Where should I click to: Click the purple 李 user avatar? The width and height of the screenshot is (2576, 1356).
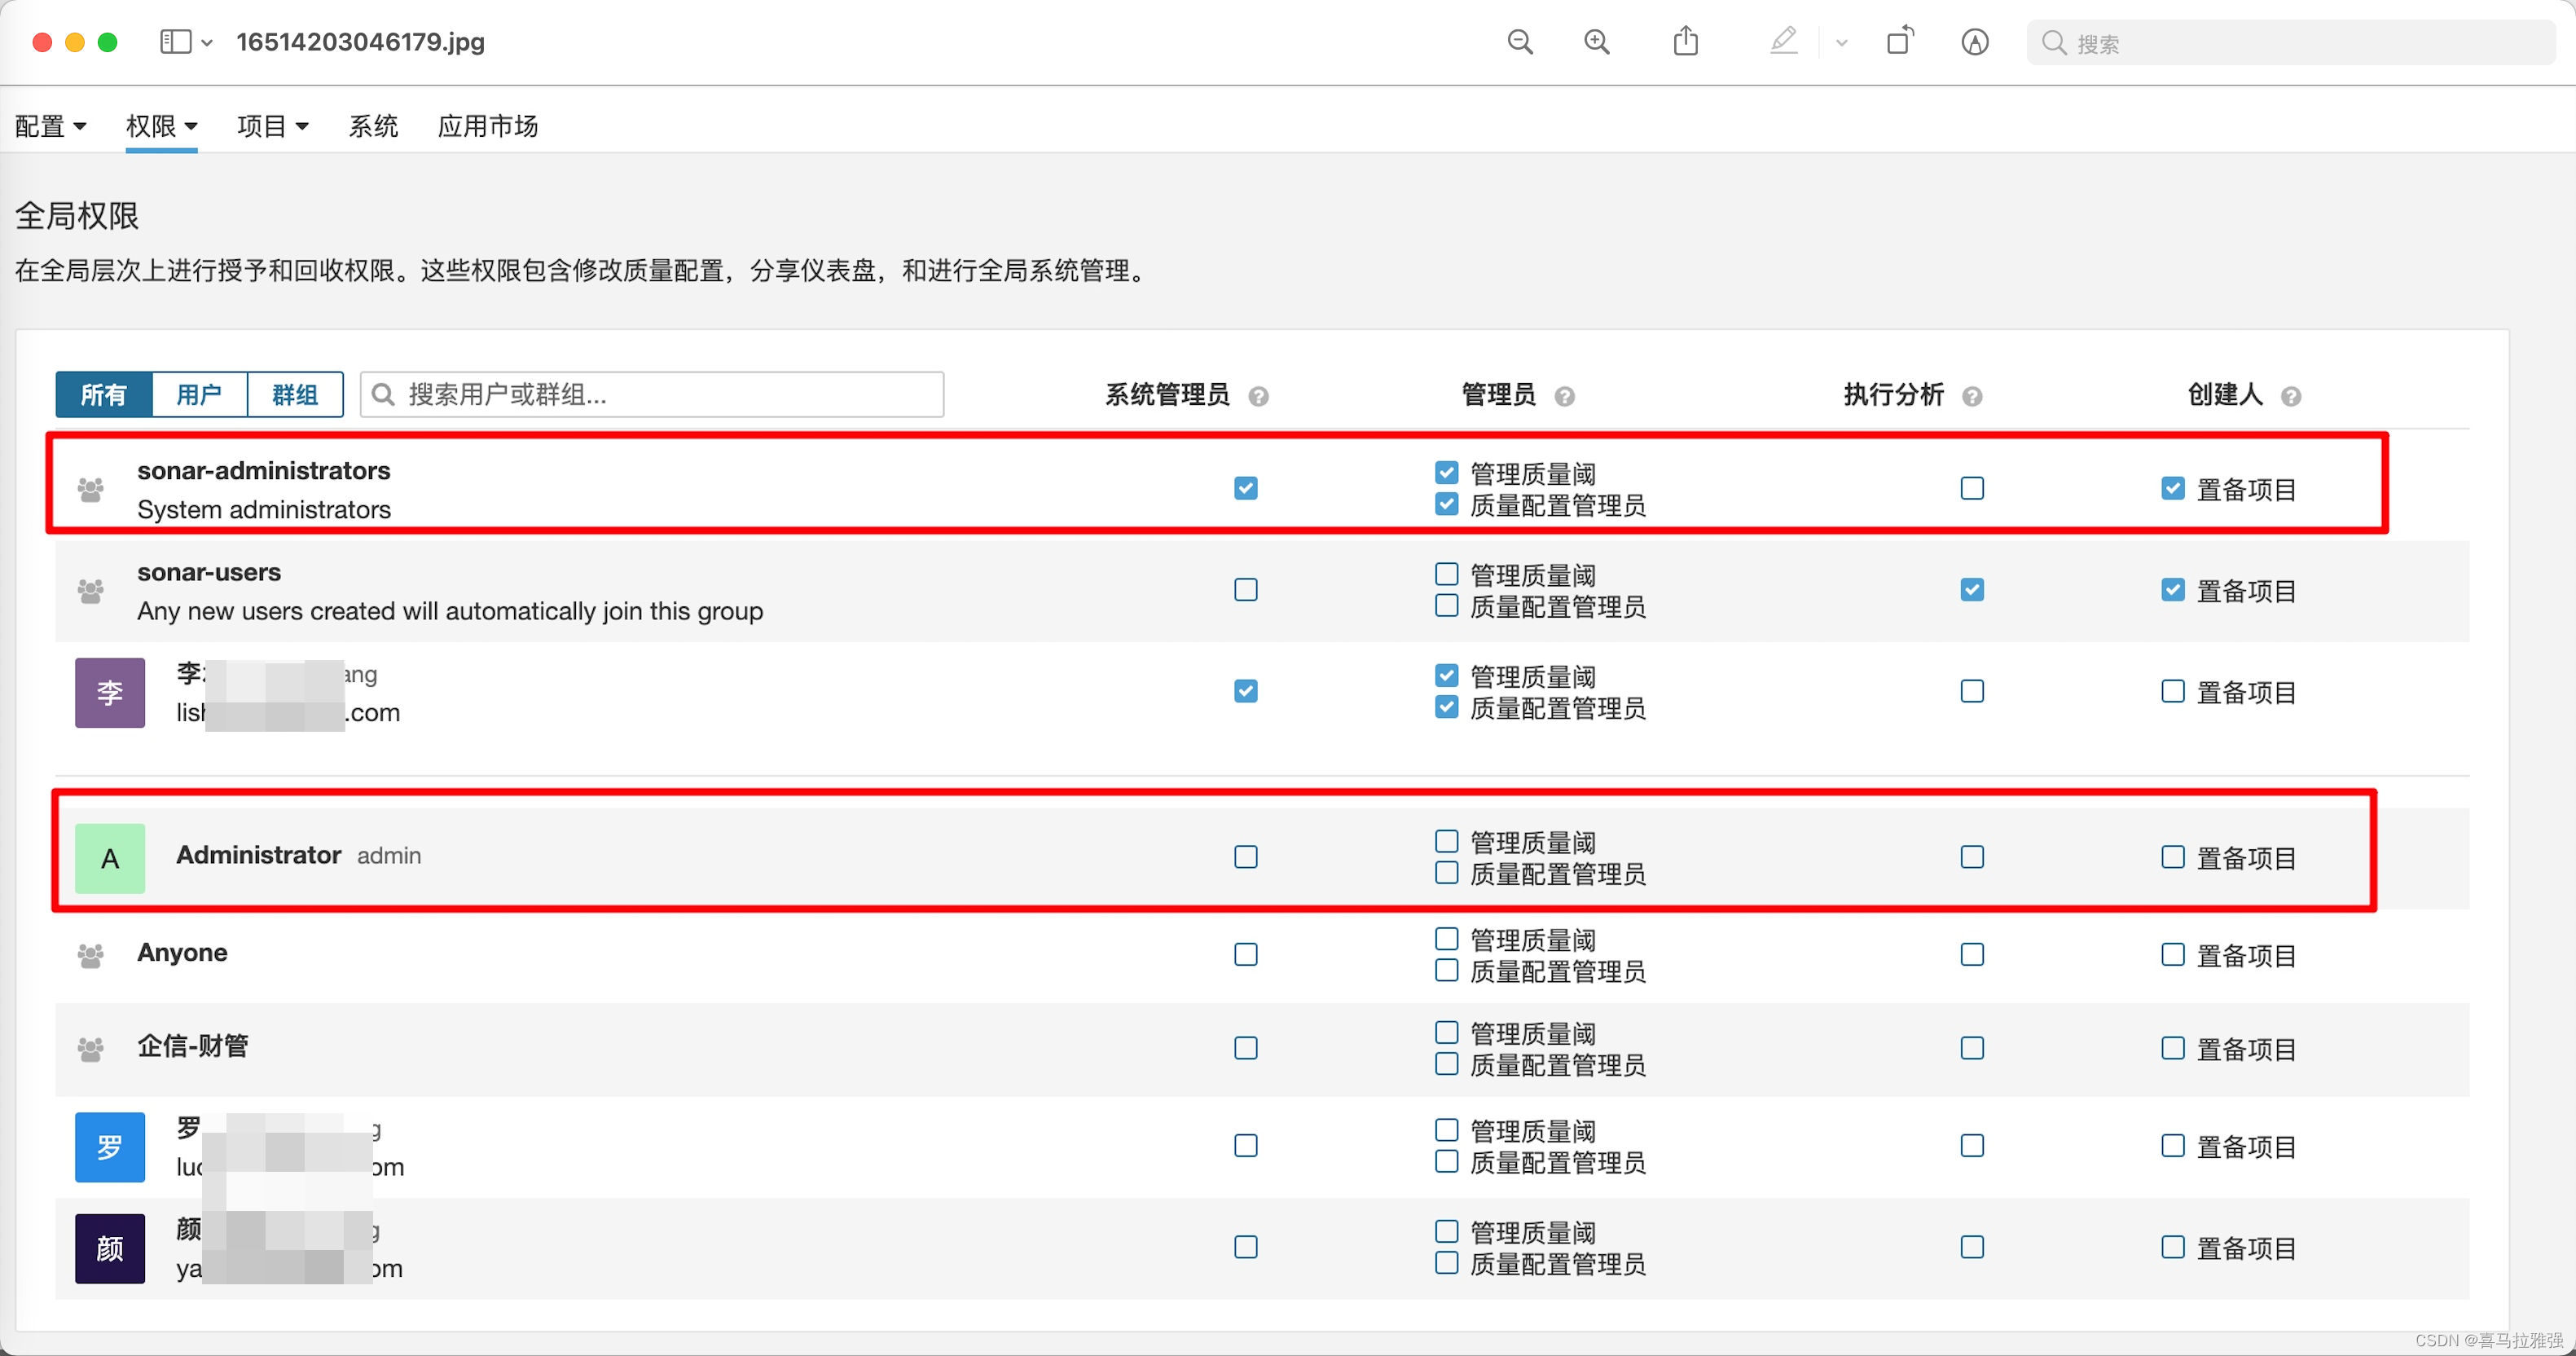click(110, 692)
